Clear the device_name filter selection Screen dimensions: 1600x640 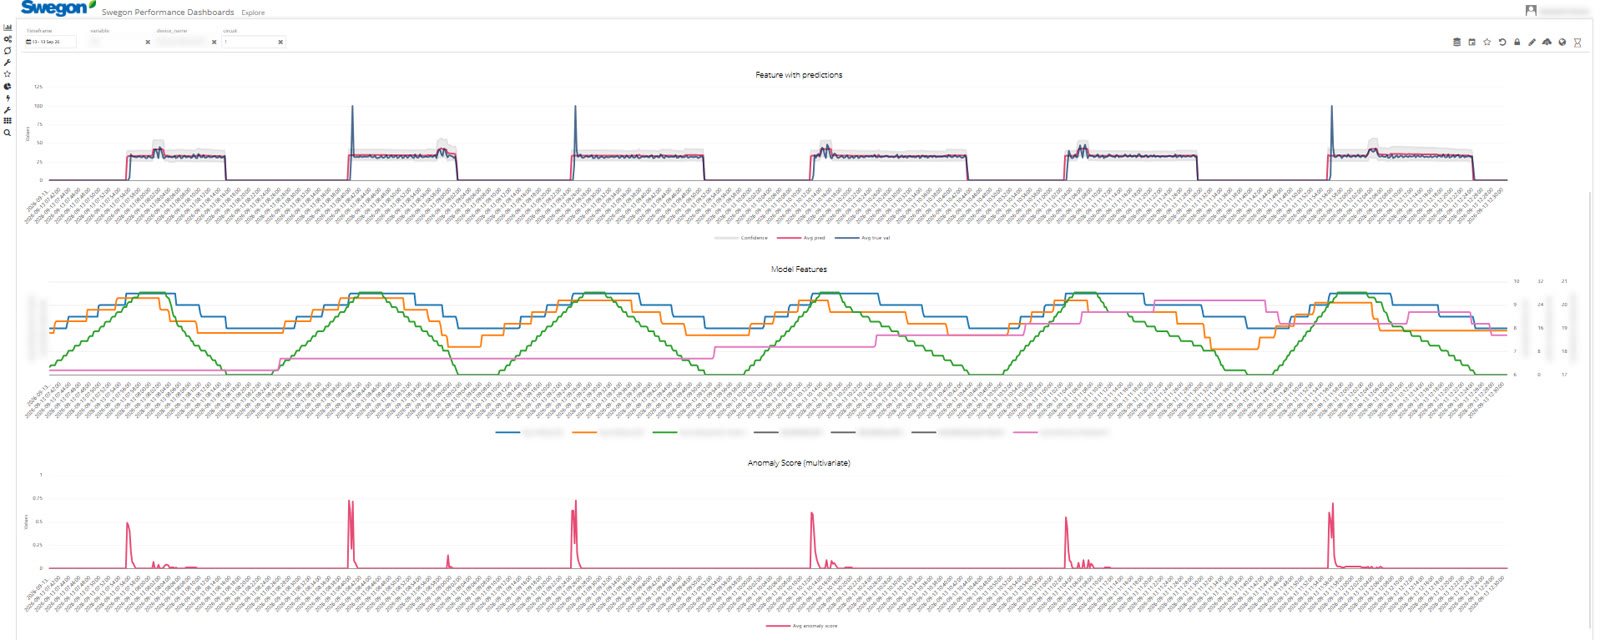coord(214,42)
